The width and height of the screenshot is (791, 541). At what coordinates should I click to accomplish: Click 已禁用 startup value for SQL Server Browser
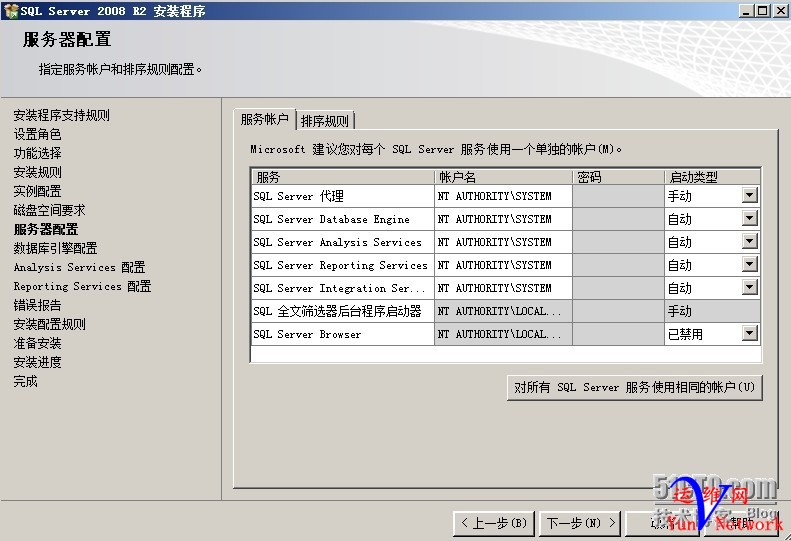coord(685,334)
